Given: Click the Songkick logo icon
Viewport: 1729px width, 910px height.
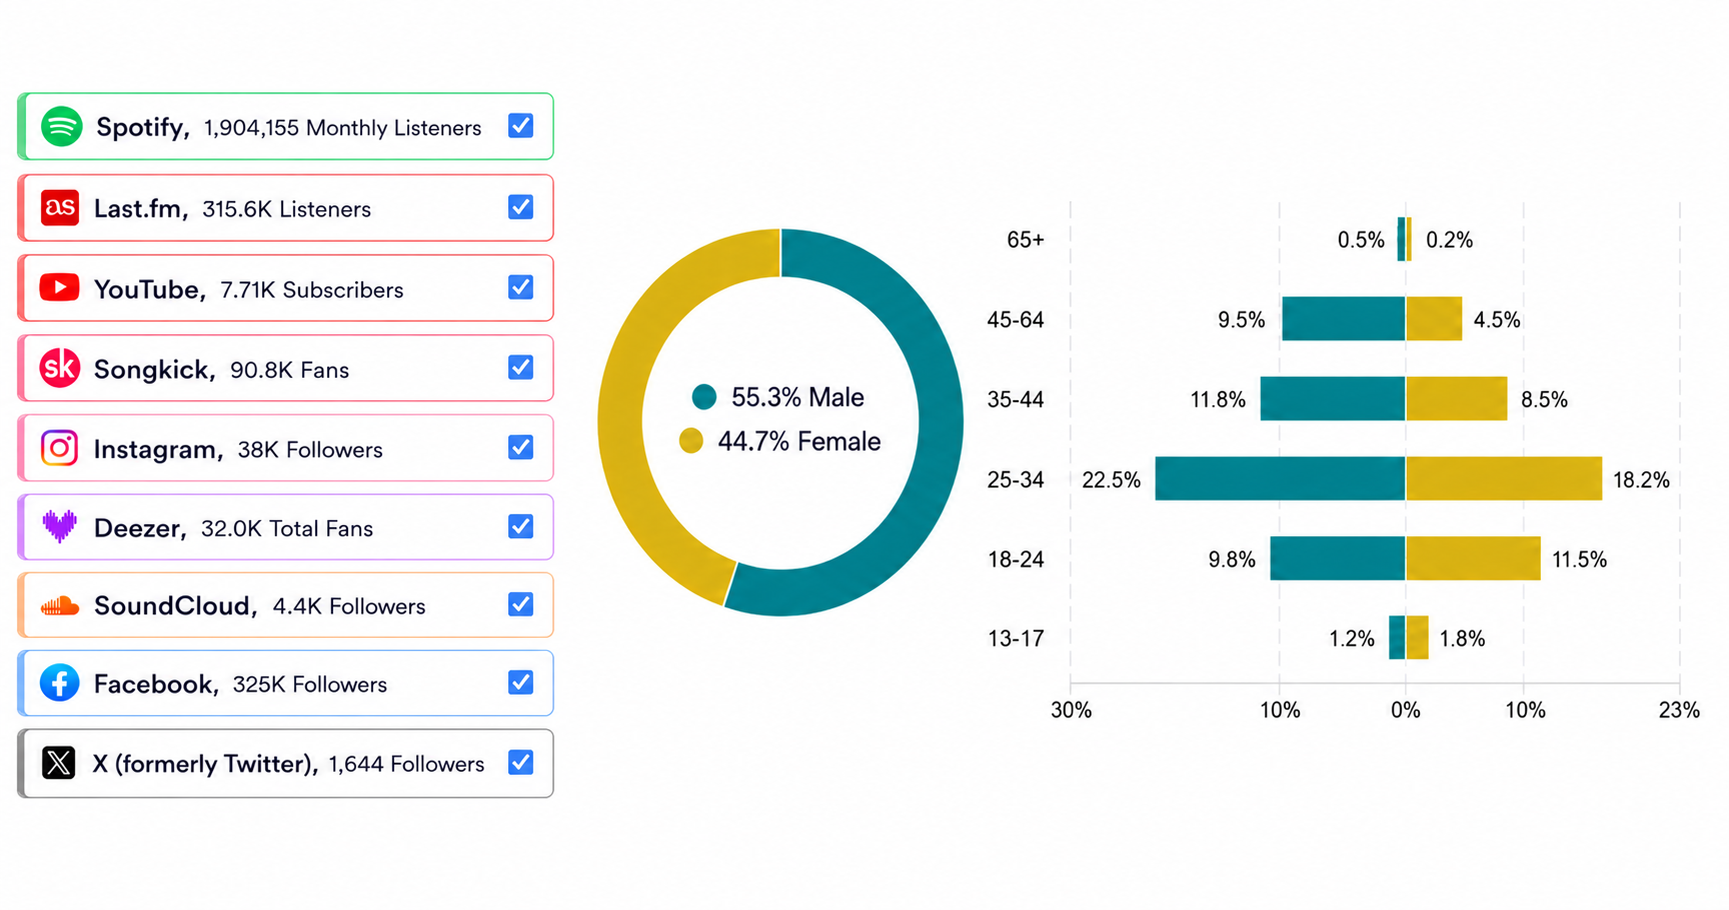Looking at the screenshot, I should click(x=60, y=368).
